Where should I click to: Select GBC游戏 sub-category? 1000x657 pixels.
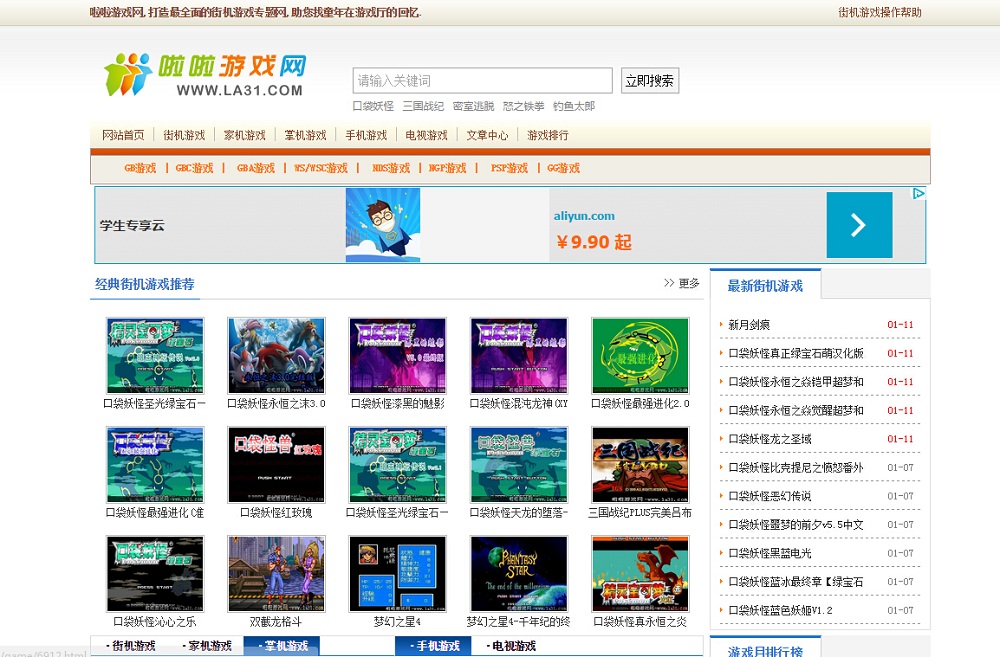pos(195,168)
